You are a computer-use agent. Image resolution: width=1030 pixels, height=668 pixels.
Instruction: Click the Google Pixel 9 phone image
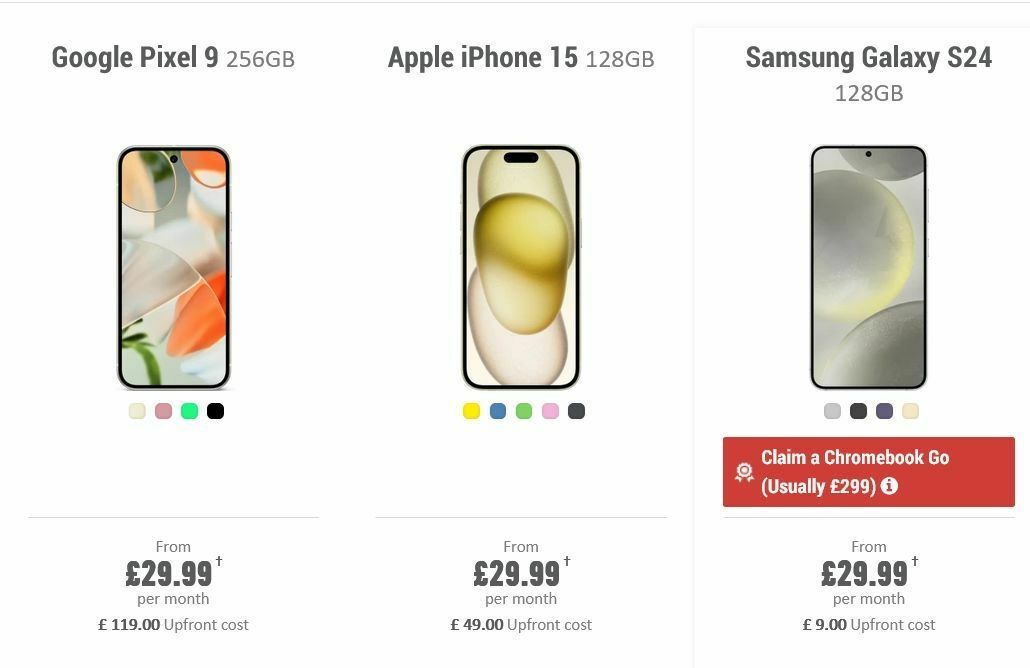(173, 268)
